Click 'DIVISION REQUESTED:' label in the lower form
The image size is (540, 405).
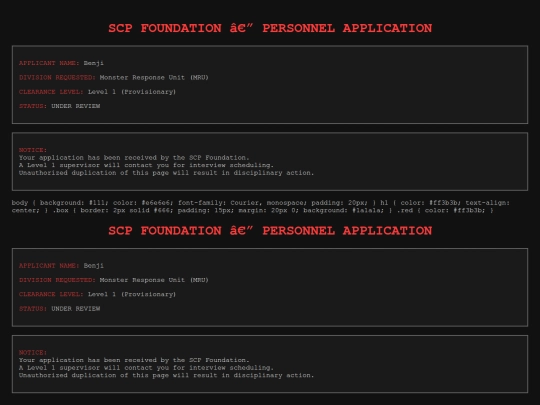(x=57, y=280)
